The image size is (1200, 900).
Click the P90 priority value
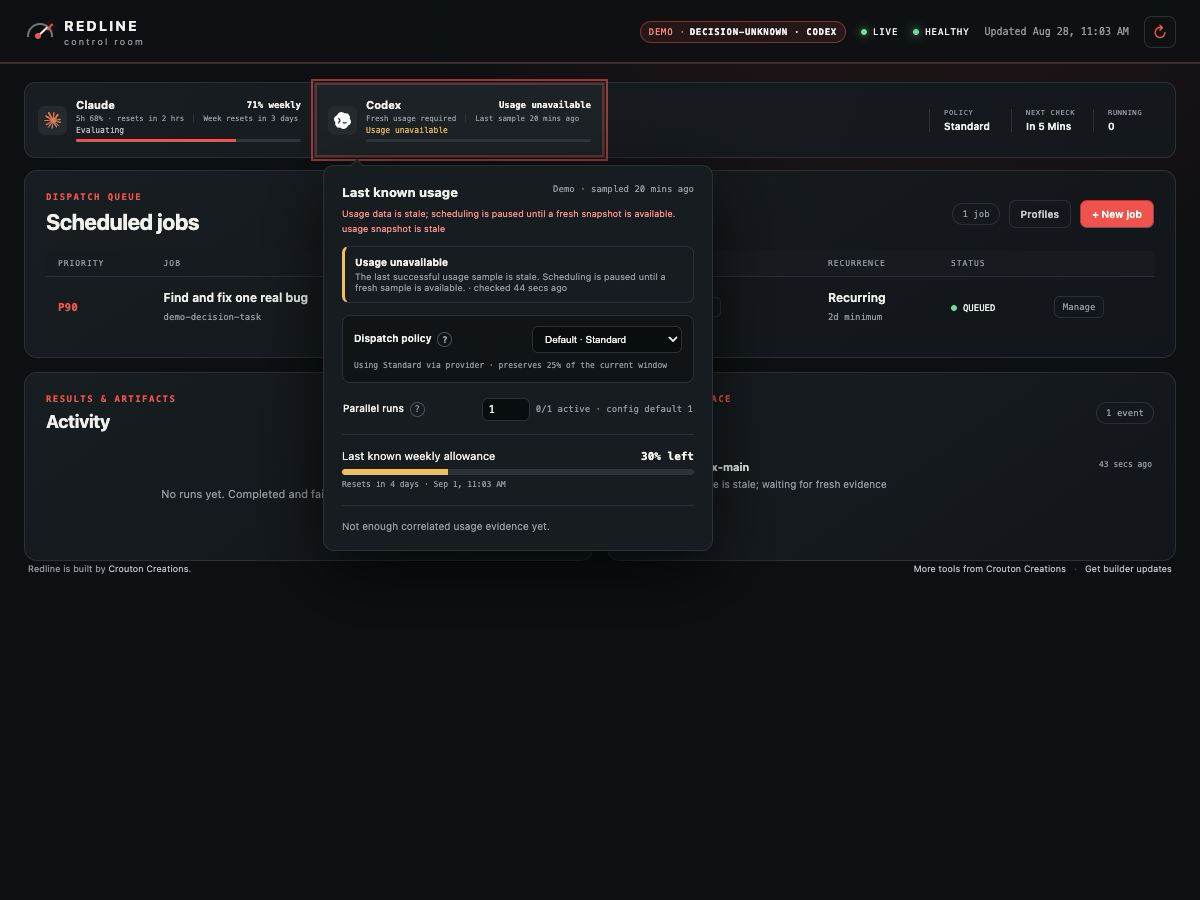click(x=68, y=307)
